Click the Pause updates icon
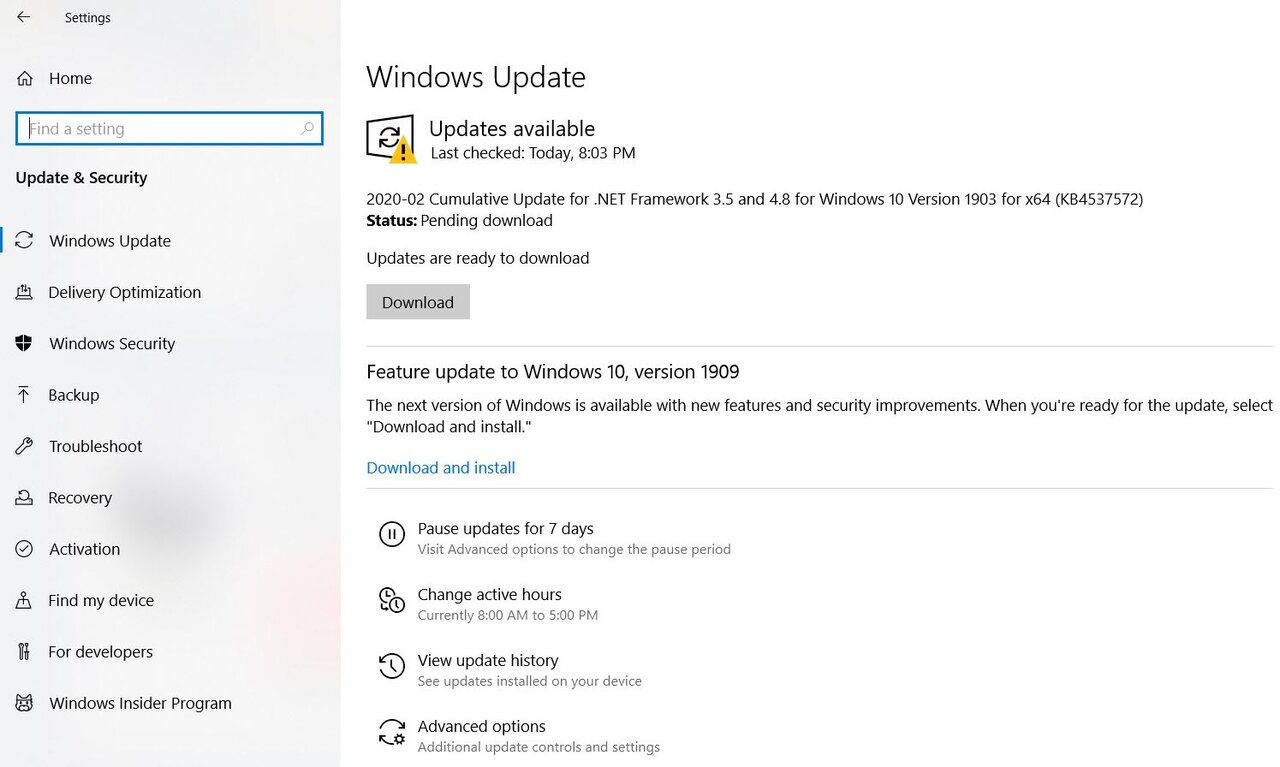 tap(391, 534)
